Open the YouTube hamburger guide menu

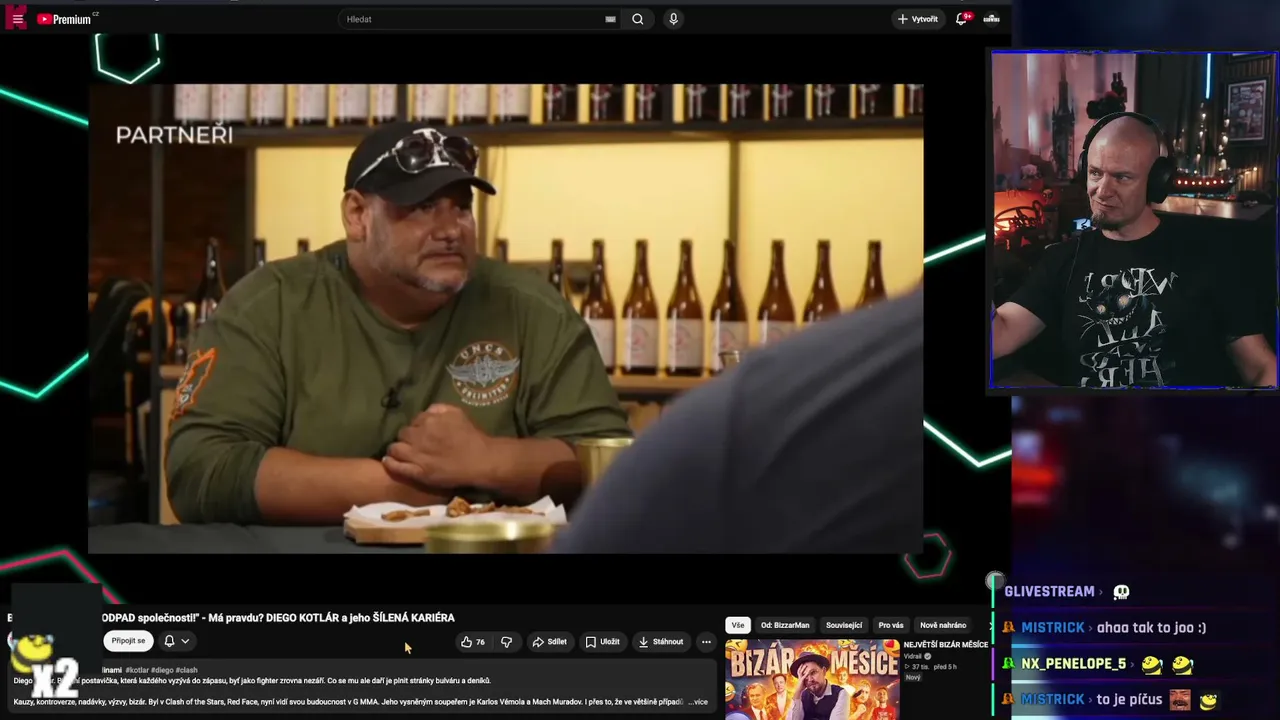[x=17, y=19]
